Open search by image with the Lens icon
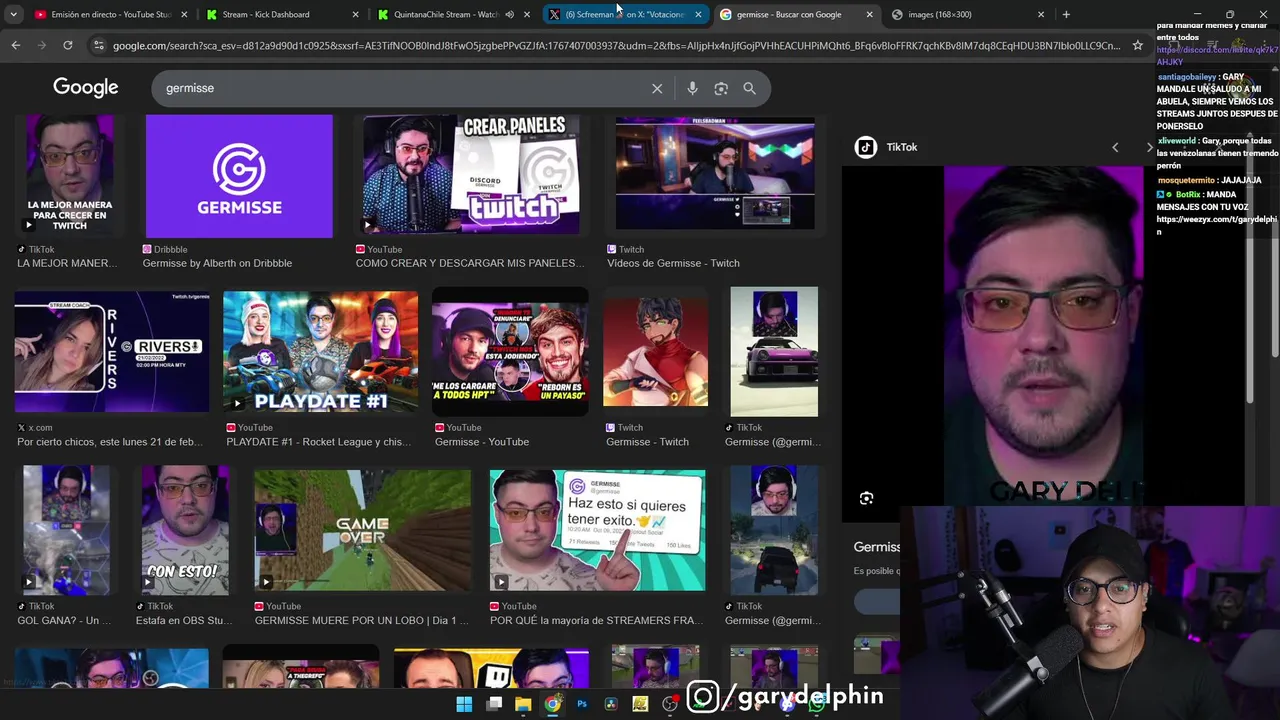The width and height of the screenshot is (1280, 720). click(721, 88)
